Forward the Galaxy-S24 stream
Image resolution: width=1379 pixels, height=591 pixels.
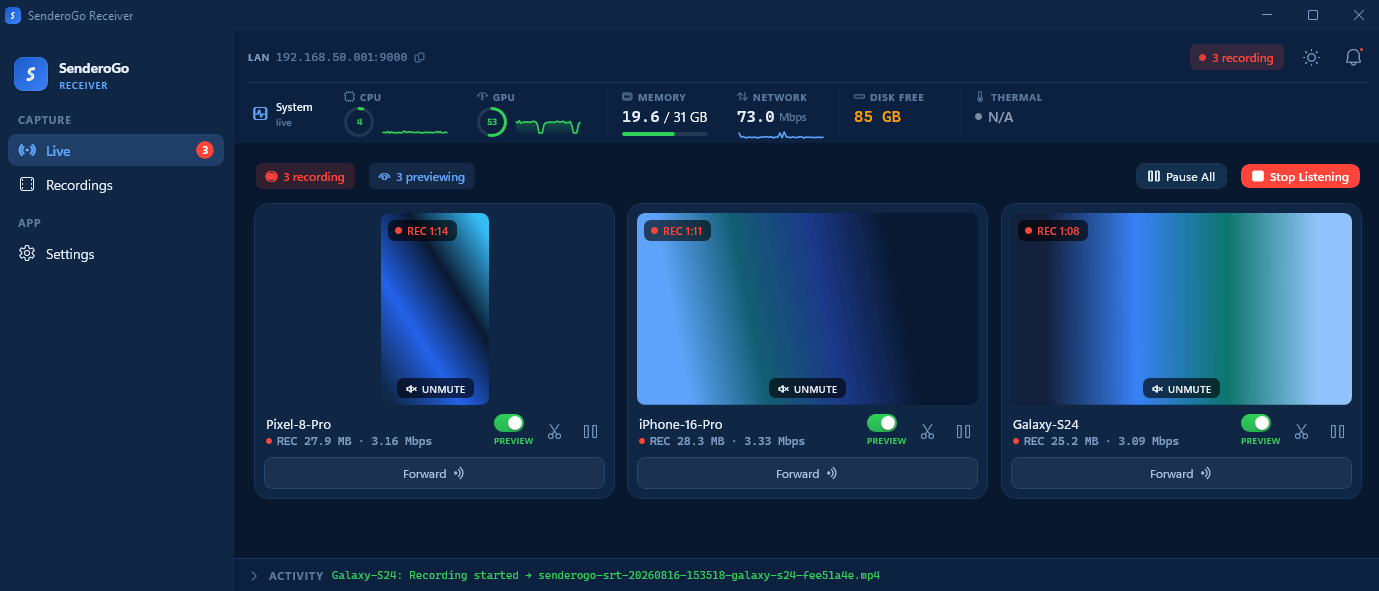pyautogui.click(x=1181, y=473)
